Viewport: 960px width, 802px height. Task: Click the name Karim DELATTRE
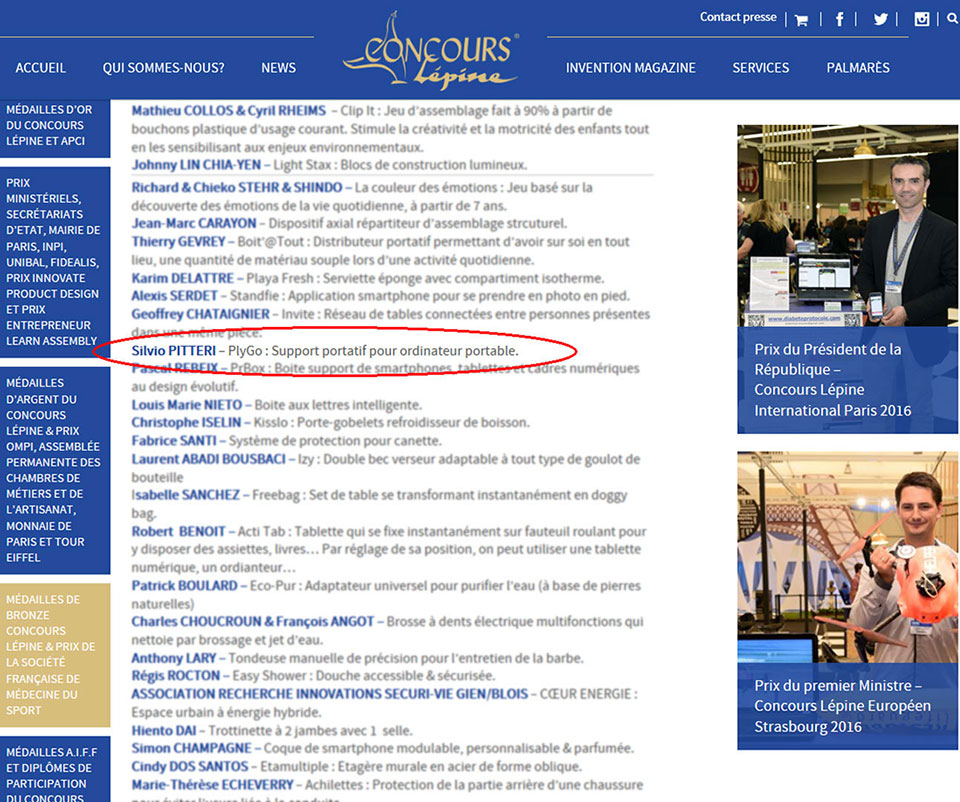[x=182, y=279]
